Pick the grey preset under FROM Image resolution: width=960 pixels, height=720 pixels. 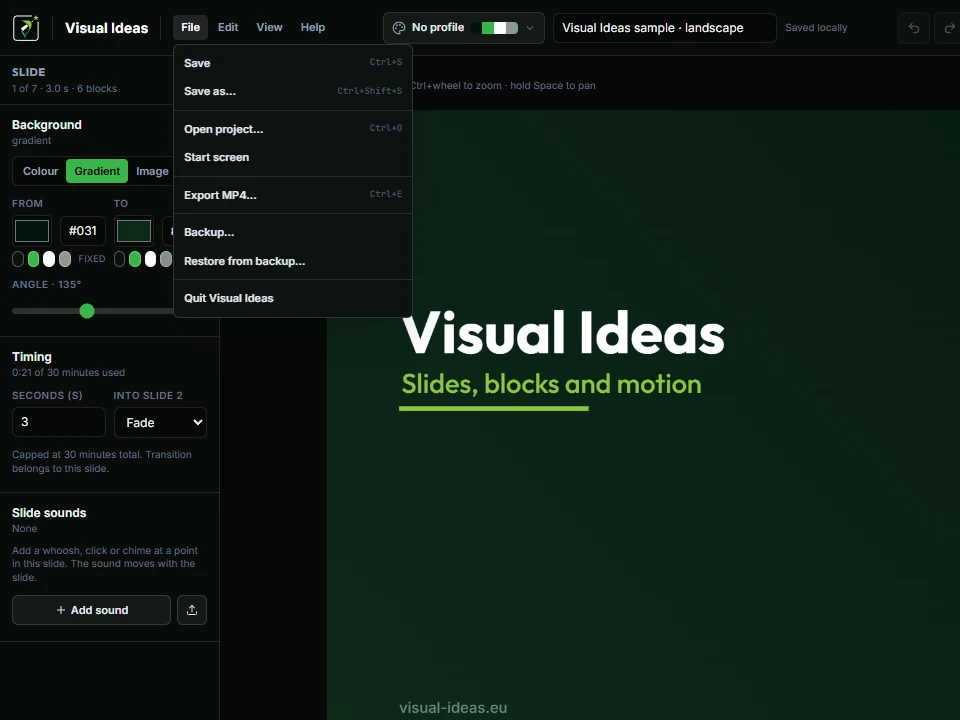65,259
